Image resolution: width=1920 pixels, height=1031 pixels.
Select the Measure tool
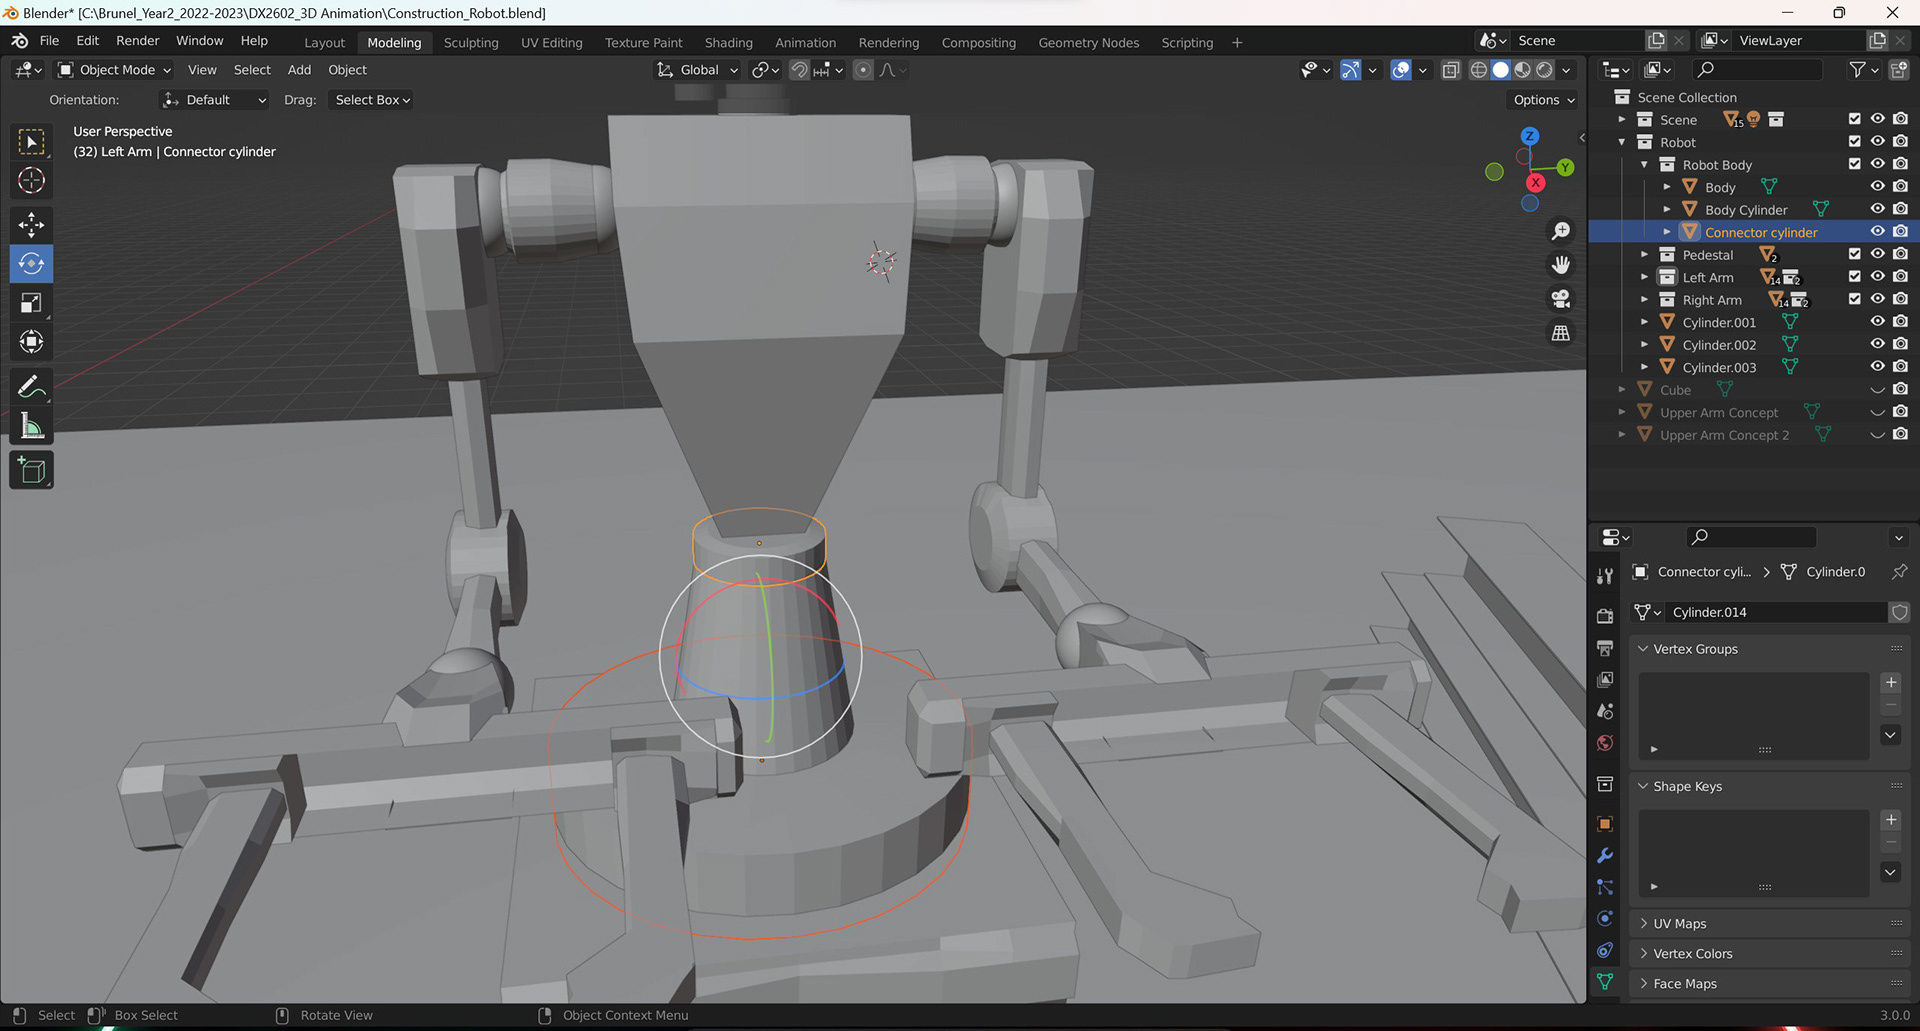tap(32, 427)
